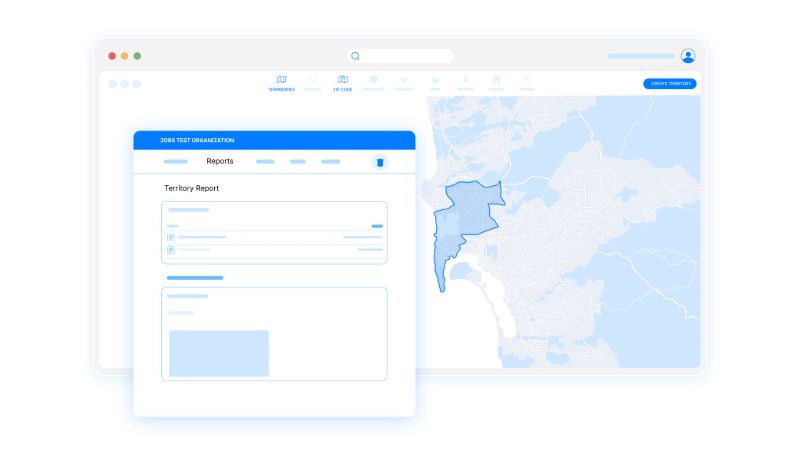This screenshot has width=800, height=450.
Task: Click second document icon in Territory Report
Action: point(171,249)
